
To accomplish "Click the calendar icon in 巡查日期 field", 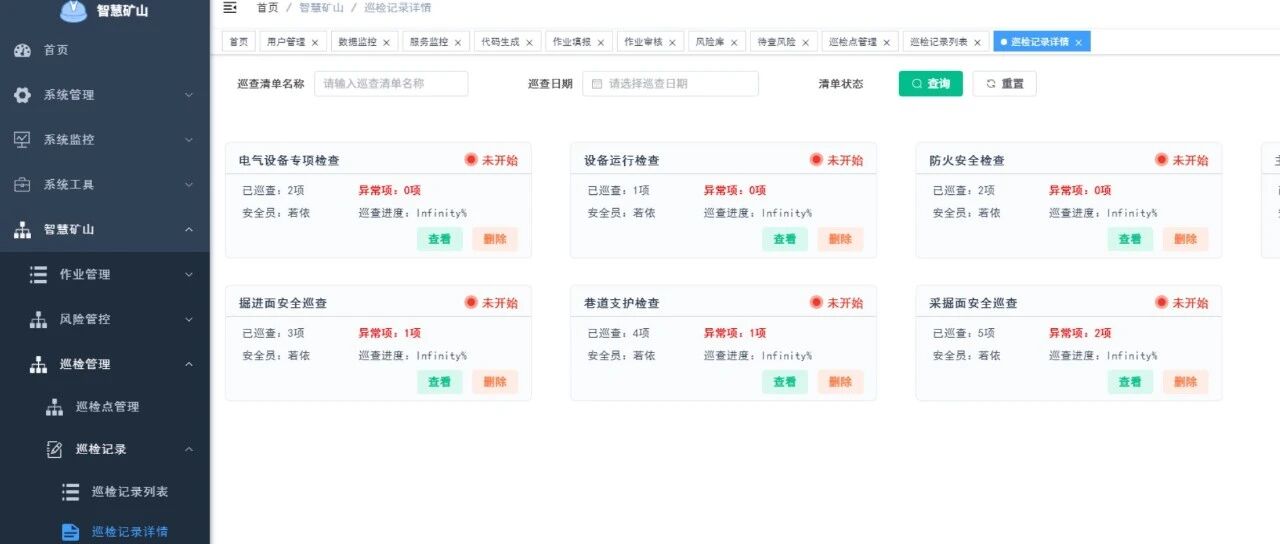I will click(597, 84).
